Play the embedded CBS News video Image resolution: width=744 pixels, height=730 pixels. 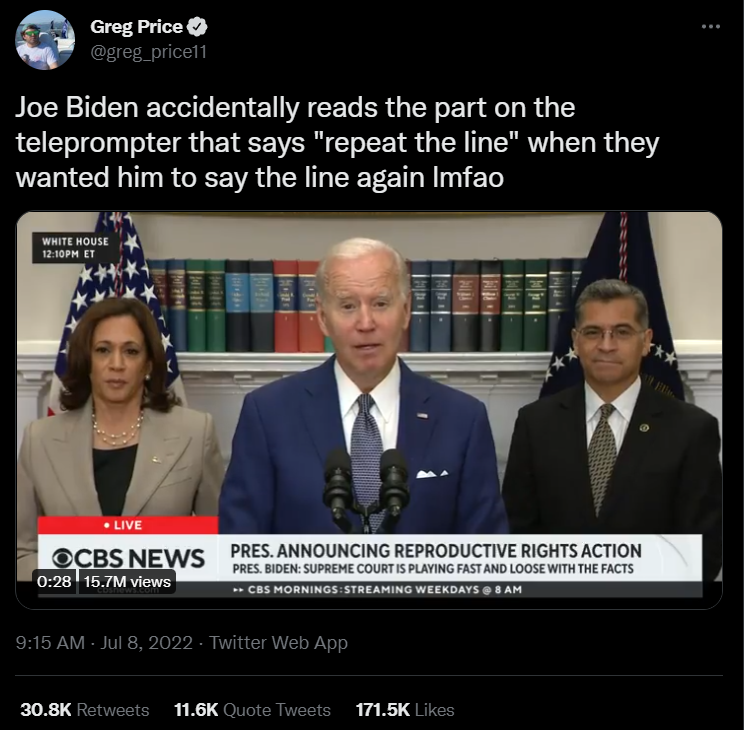pyautogui.click(x=369, y=410)
